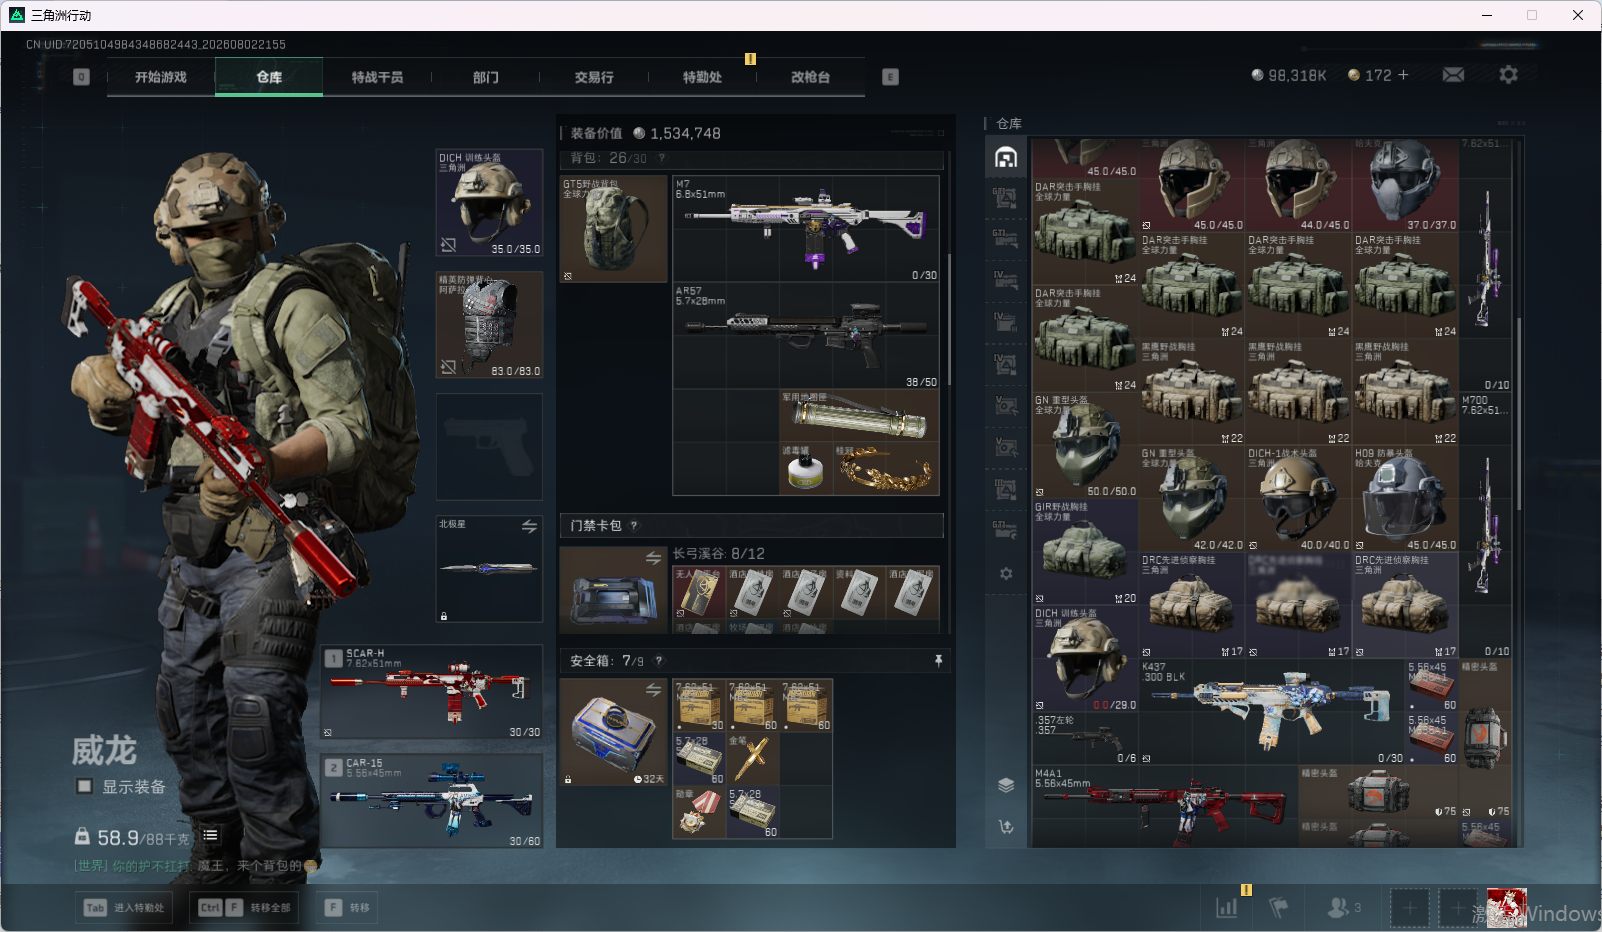Select the H09 防暴头盔 in the warehouse
This screenshot has width=1602, height=932.
1405,499
